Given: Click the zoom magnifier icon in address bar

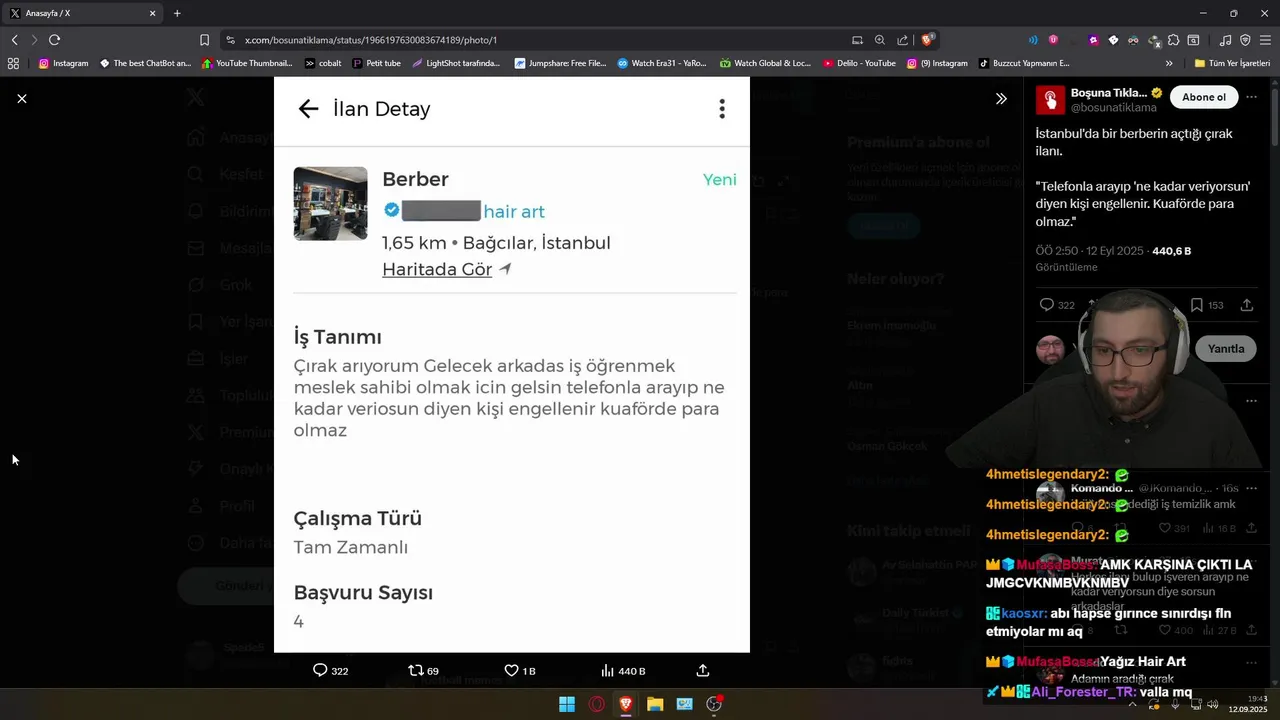Looking at the screenshot, I should pyautogui.click(x=880, y=40).
